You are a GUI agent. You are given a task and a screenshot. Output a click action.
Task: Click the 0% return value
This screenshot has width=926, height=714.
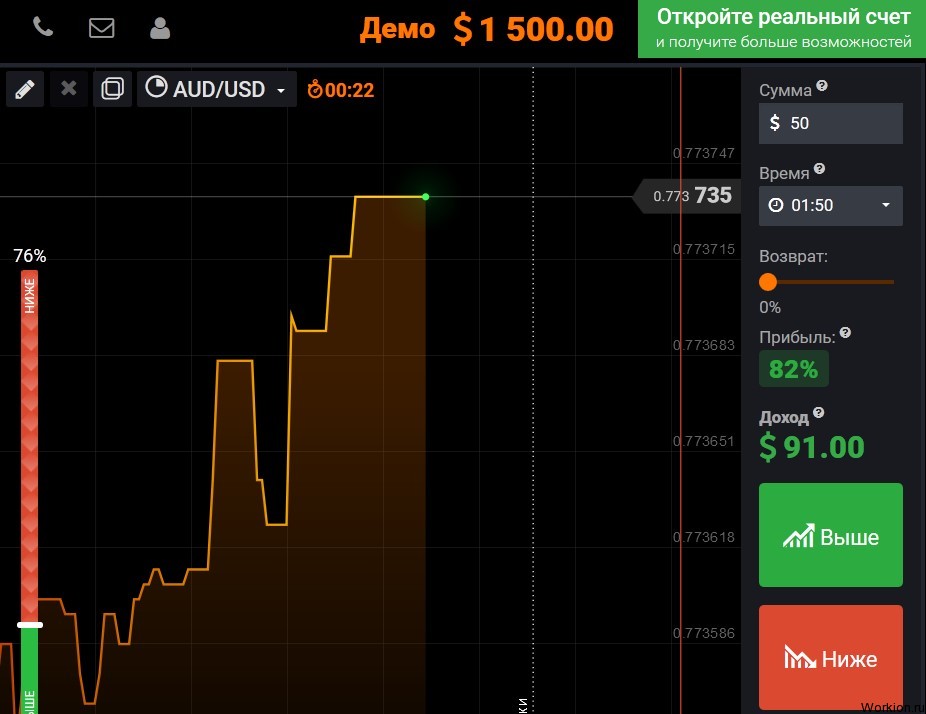770,308
